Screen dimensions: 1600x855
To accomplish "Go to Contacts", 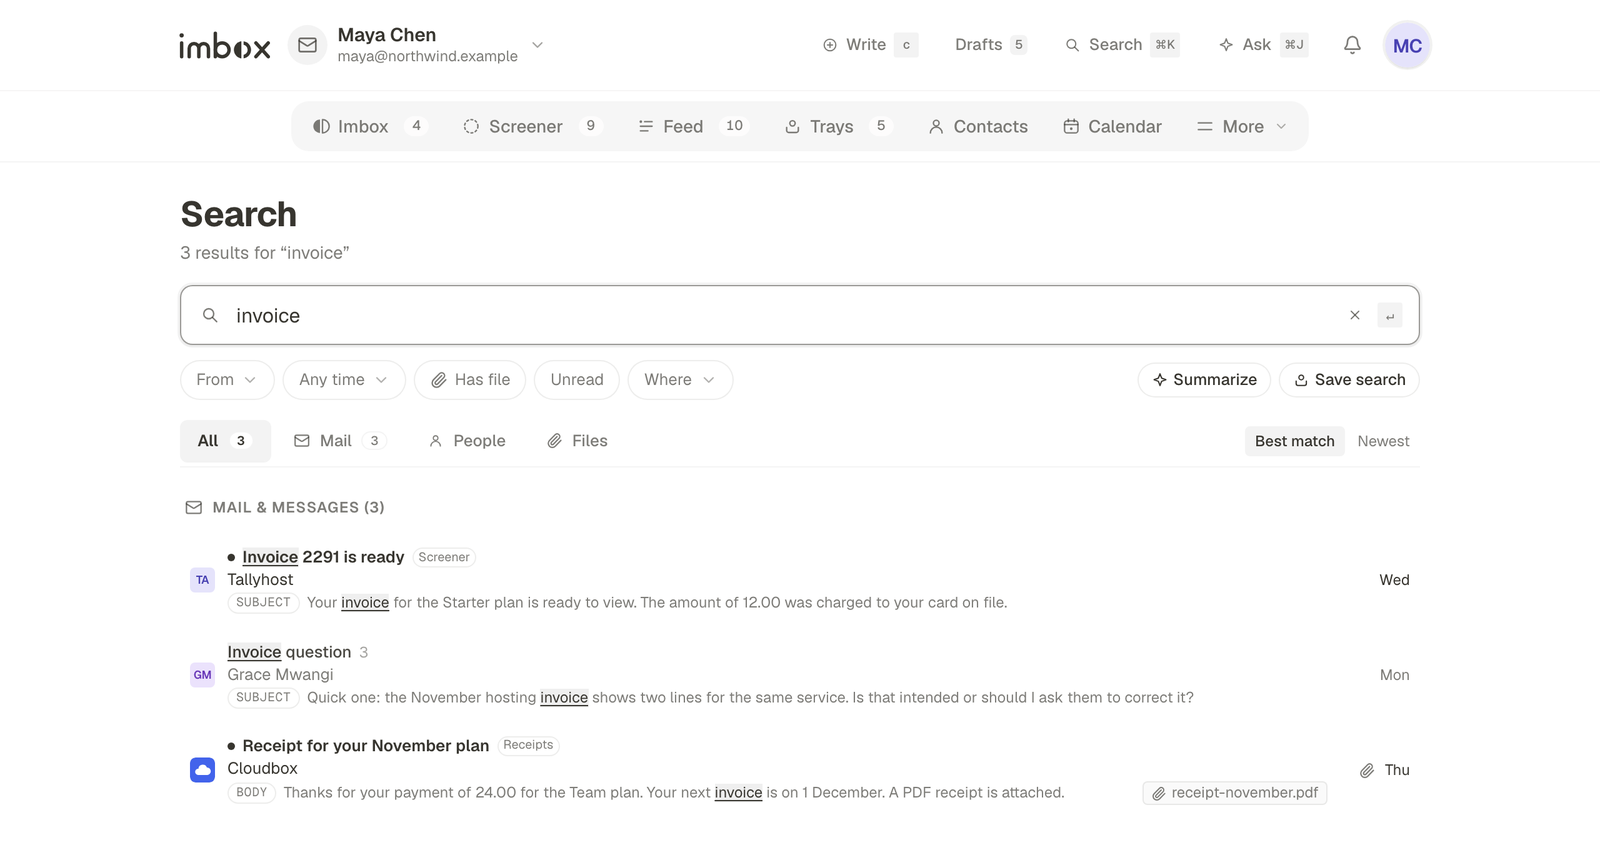I will [978, 126].
